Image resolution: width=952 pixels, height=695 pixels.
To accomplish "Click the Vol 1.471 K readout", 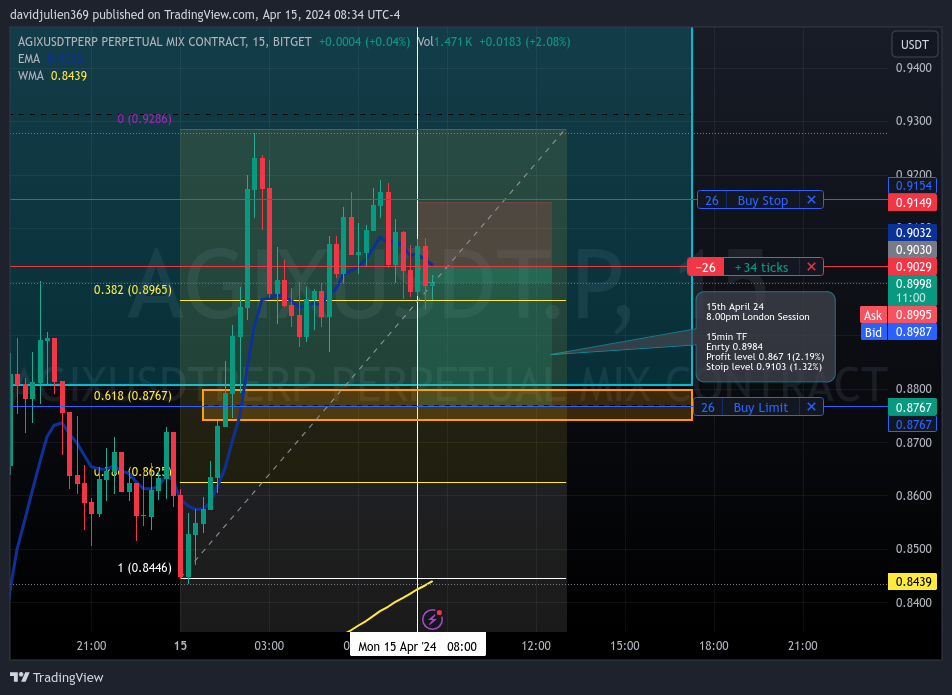I will (444, 42).
